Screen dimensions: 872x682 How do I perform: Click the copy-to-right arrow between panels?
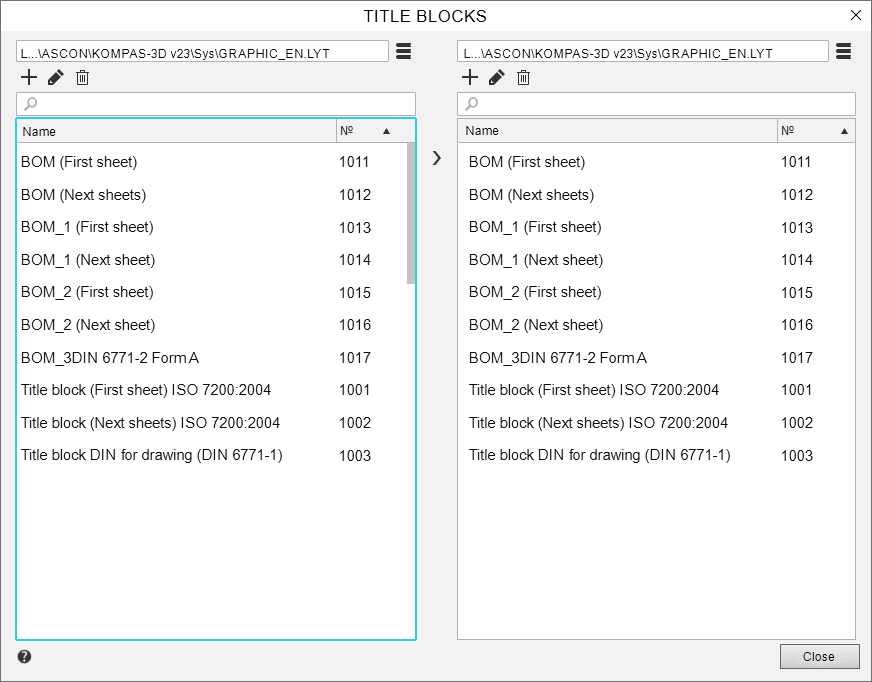436,158
